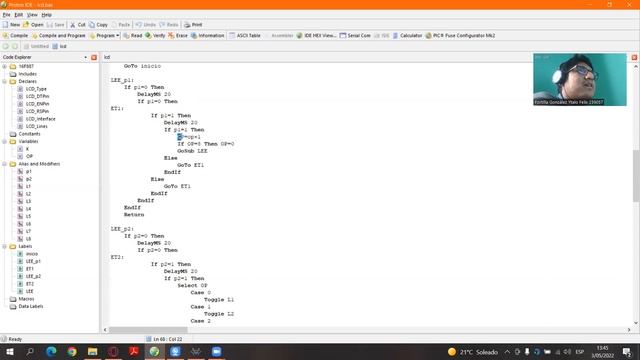Select alias p2 in explorer
Image resolution: width=640 pixels, height=360 pixels.
coord(29,179)
